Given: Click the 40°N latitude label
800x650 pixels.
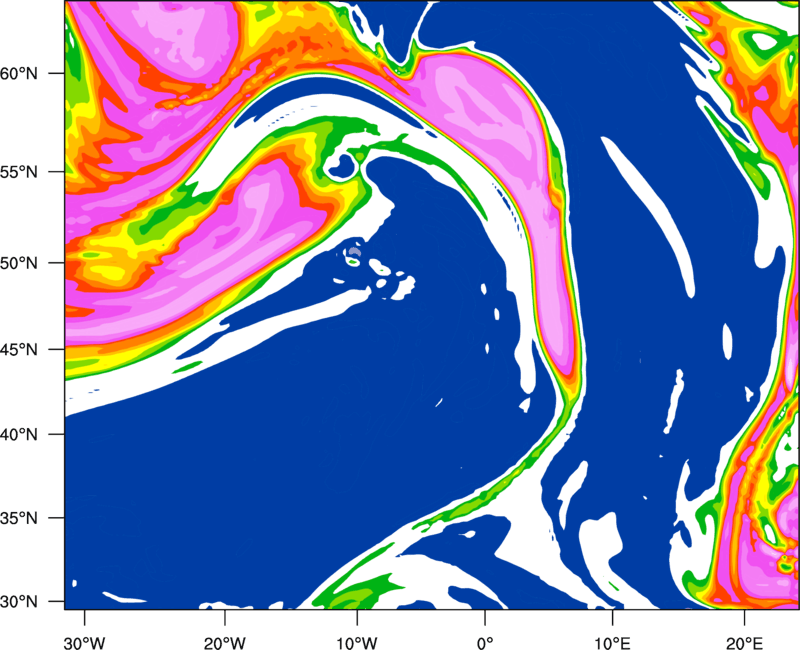Looking at the screenshot, I should point(19,435).
